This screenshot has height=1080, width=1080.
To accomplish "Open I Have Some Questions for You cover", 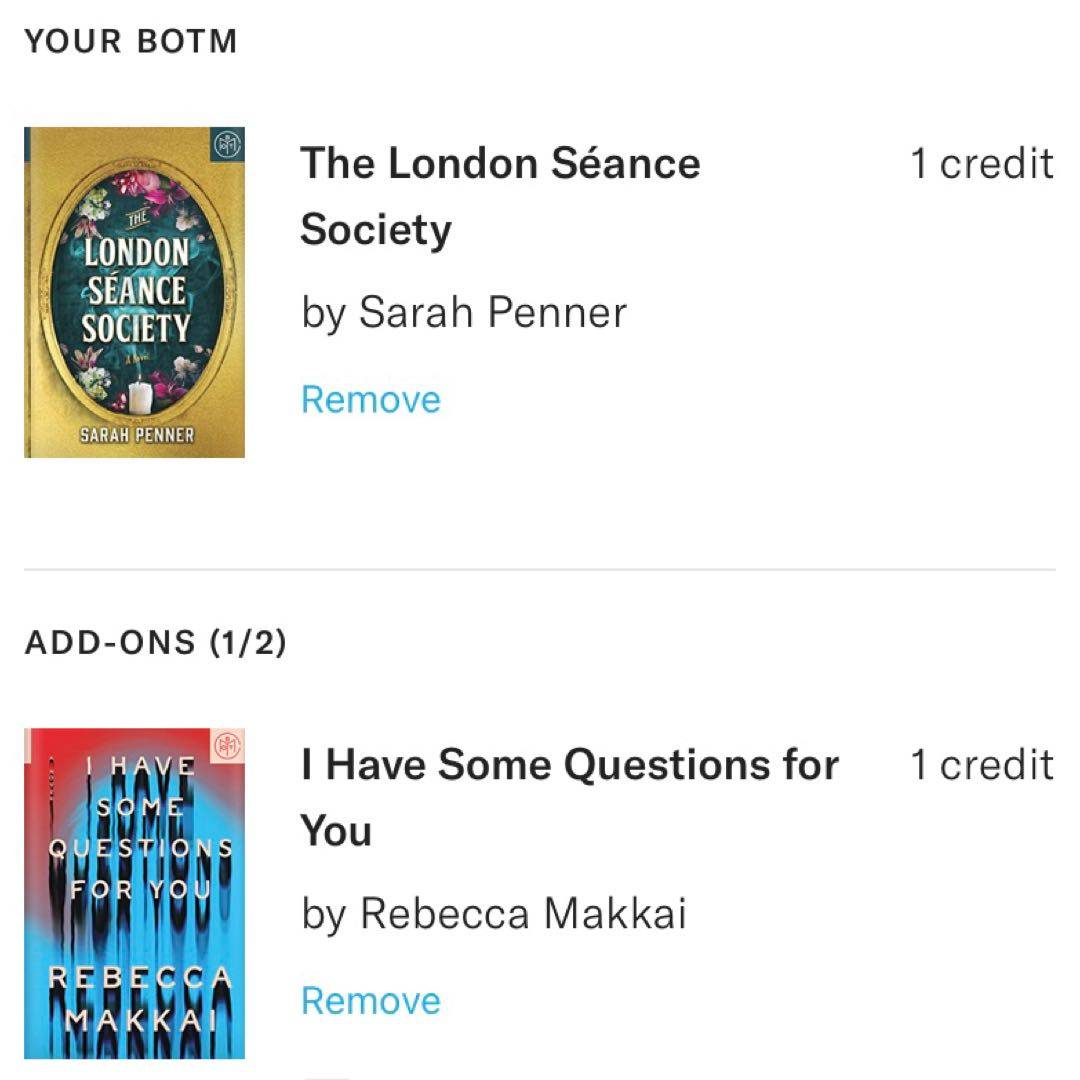I will pos(134,893).
